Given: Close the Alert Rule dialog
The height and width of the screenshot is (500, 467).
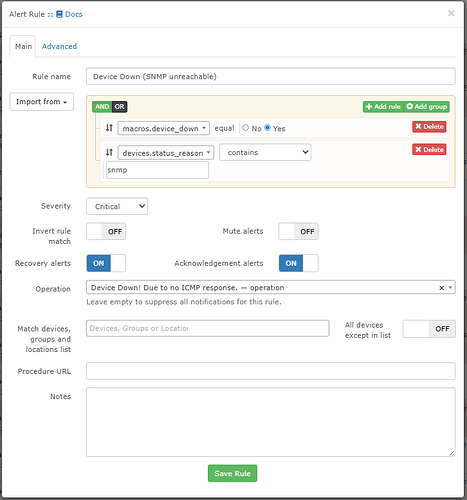Looking at the screenshot, I should tap(451, 13).
